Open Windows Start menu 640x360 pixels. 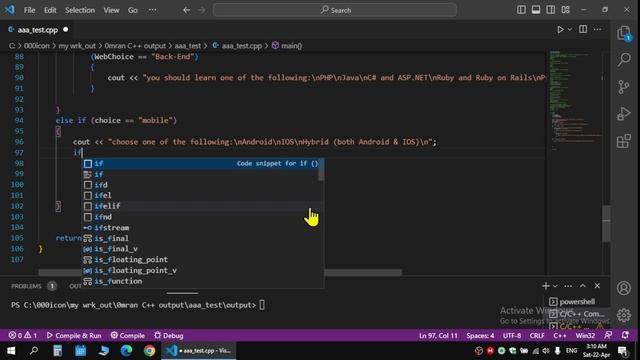[x=11, y=351]
